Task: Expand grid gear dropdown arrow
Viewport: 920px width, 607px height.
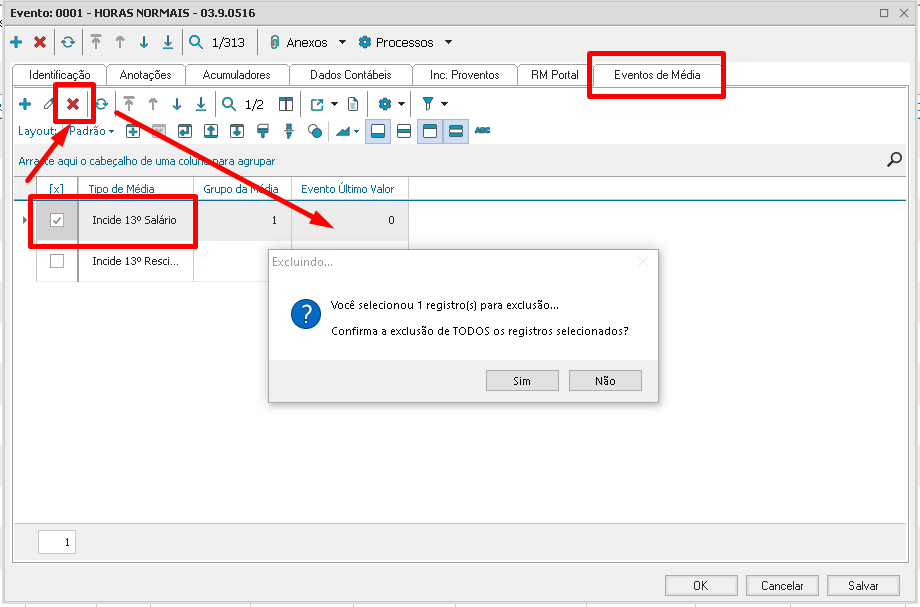Action: pos(401,104)
